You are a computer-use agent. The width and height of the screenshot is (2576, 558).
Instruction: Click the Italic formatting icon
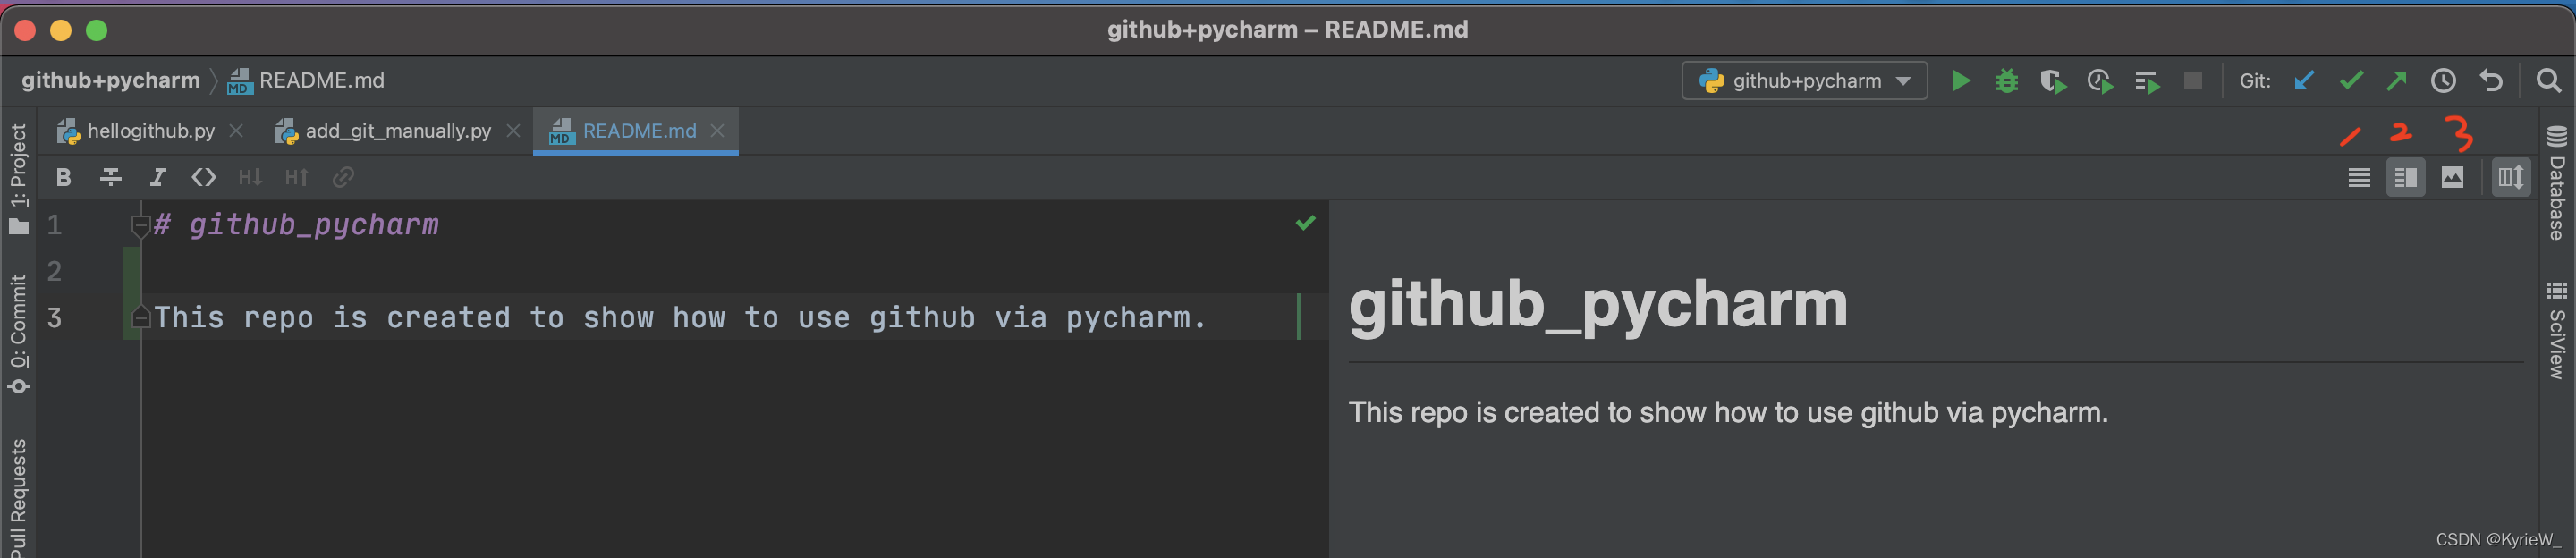[157, 178]
